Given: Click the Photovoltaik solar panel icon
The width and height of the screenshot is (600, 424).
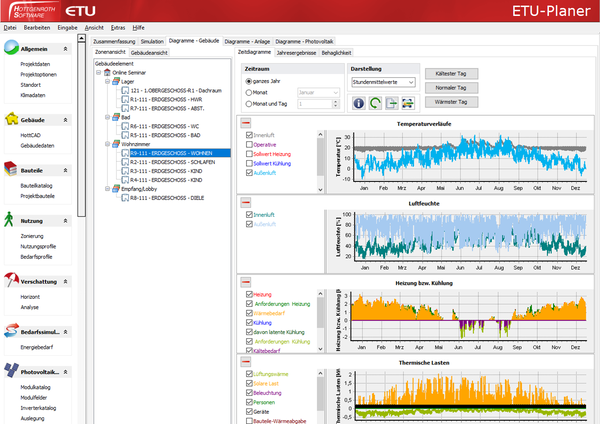Looking at the screenshot, I should pos(11,370).
